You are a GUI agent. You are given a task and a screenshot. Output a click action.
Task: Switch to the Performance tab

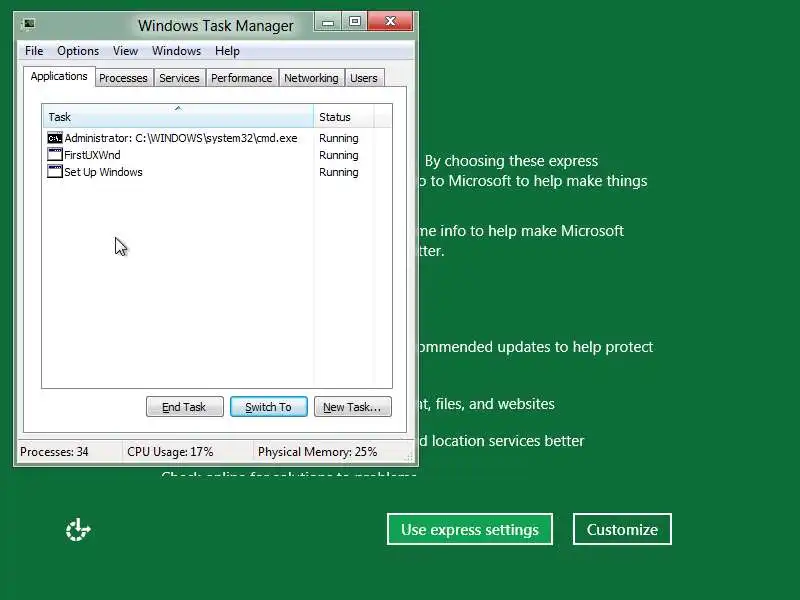pyautogui.click(x=242, y=78)
